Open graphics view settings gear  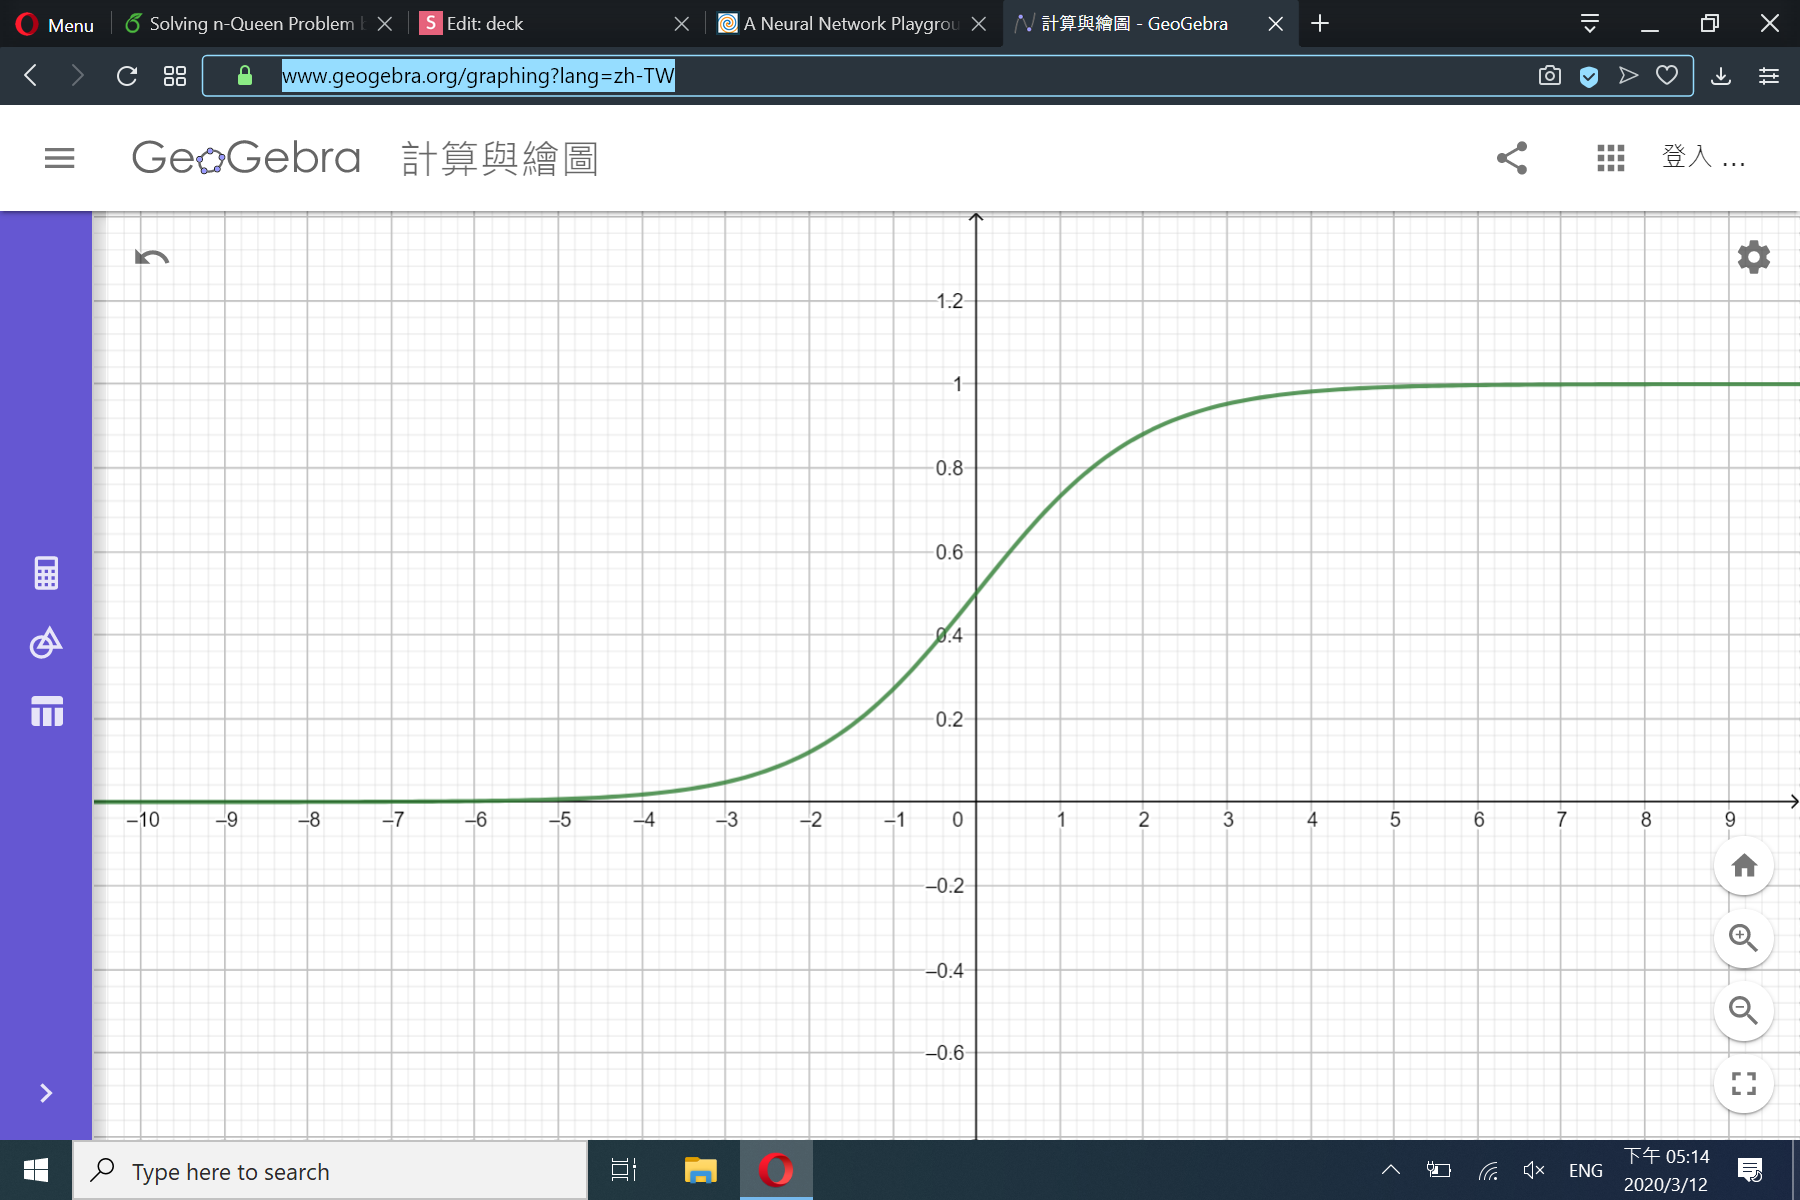[x=1753, y=257]
